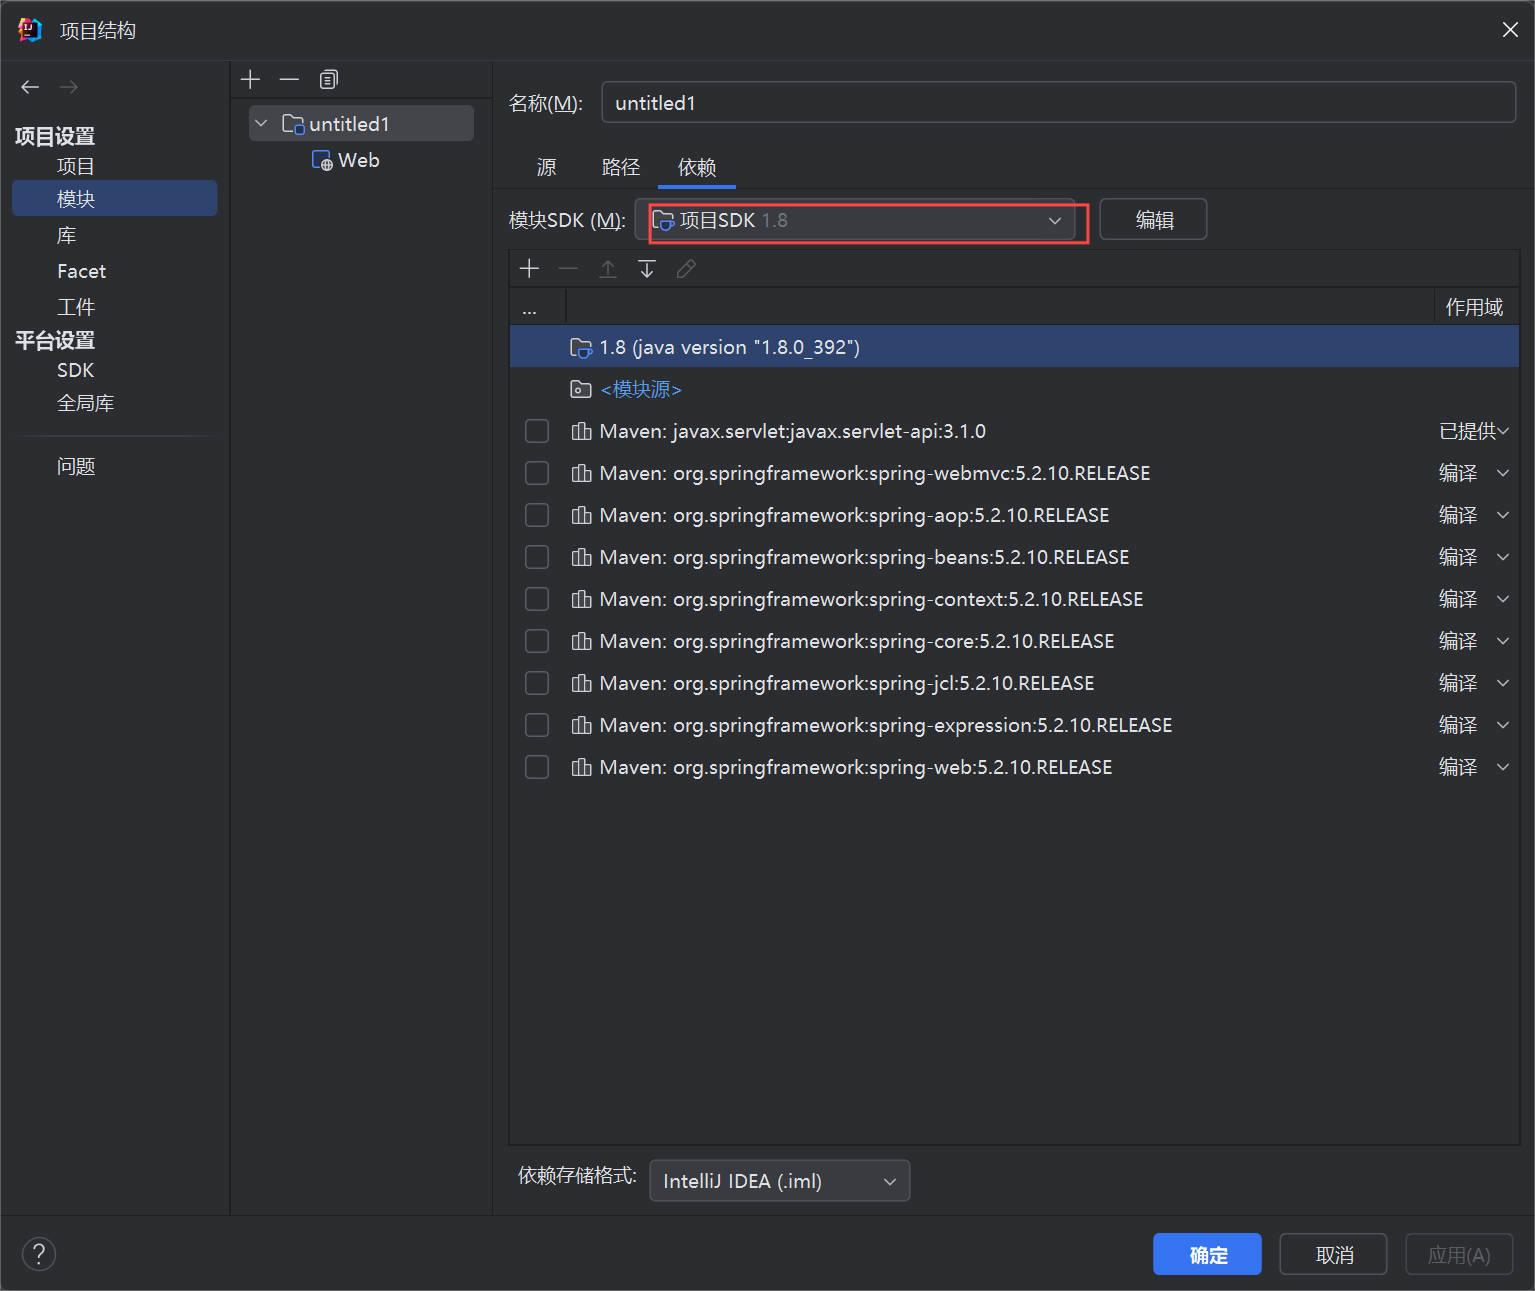Open help question mark icon
Viewport: 1535px width, 1291px height.
click(38, 1253)
